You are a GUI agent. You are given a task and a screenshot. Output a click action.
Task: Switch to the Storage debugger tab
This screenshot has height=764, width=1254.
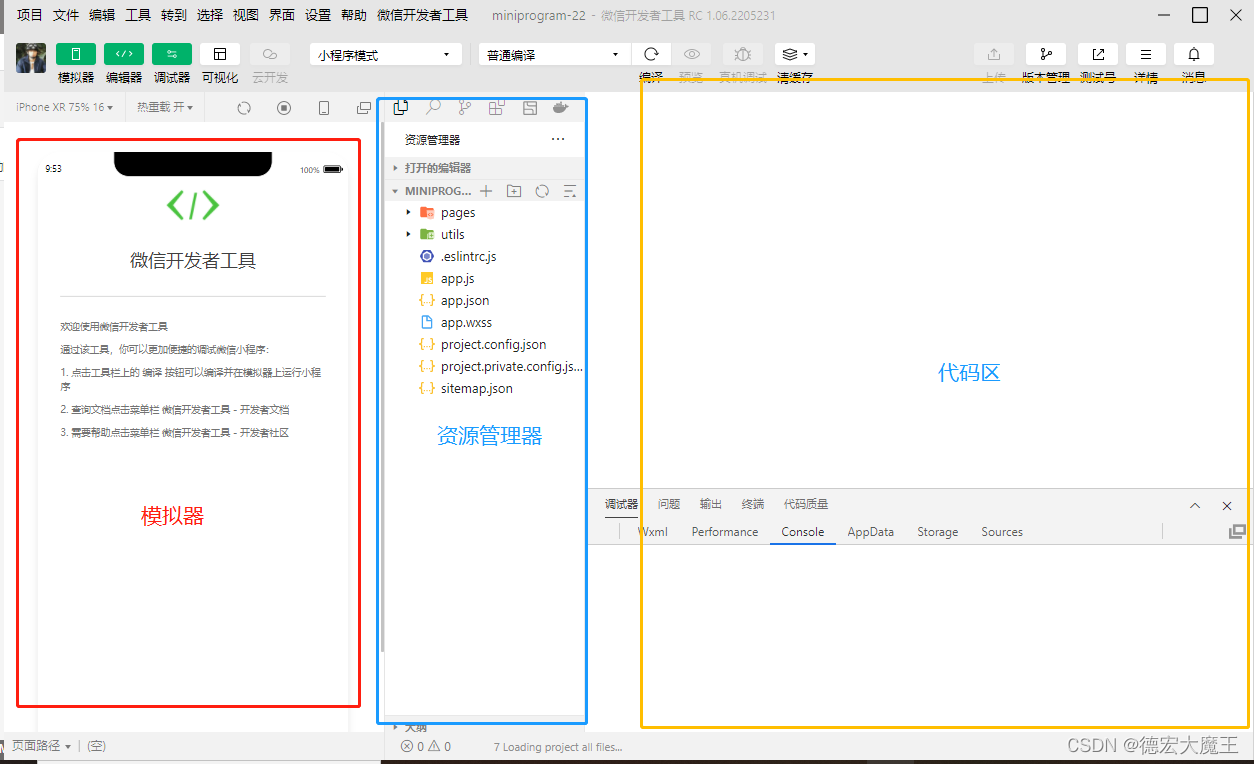tap(938, 532)
